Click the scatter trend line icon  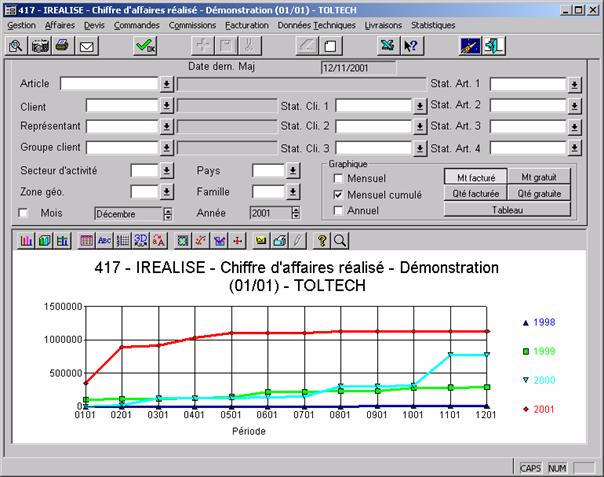coord(201,241)
